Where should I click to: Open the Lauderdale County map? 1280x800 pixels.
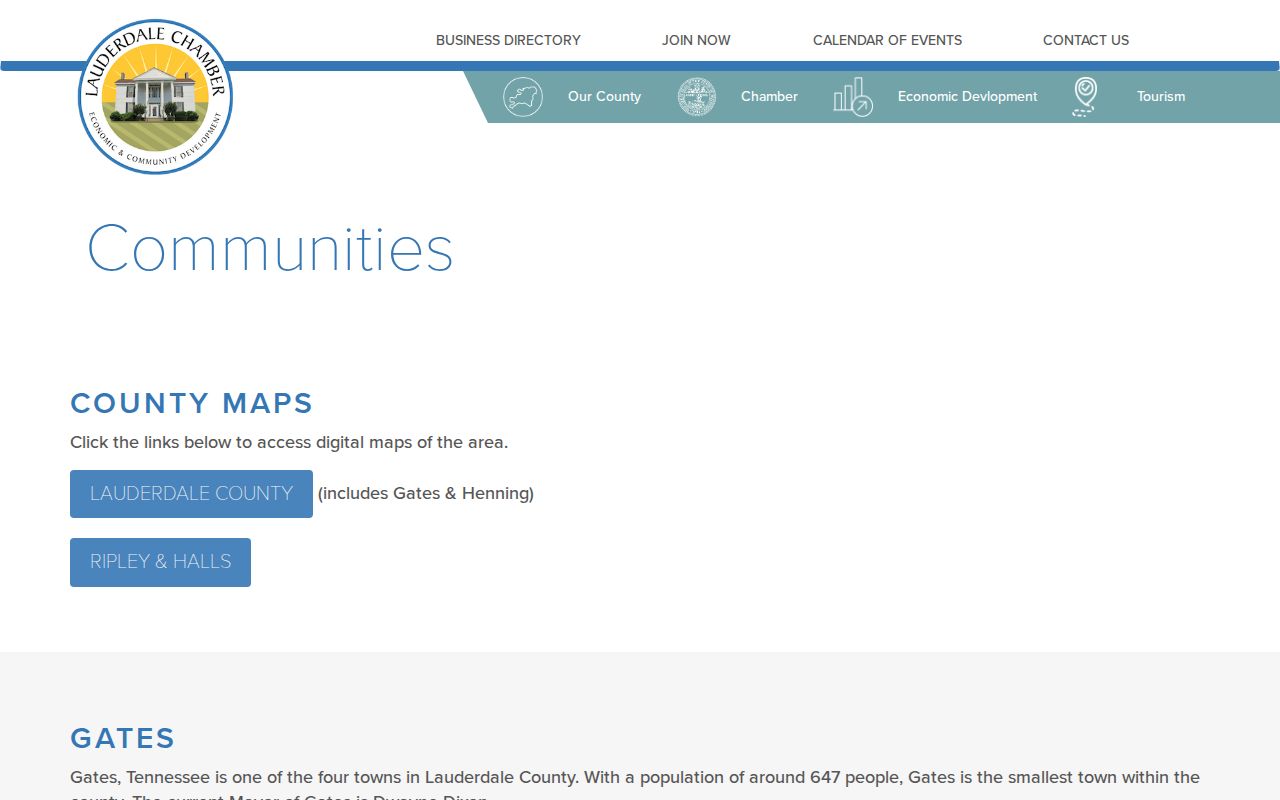point(191,494)
